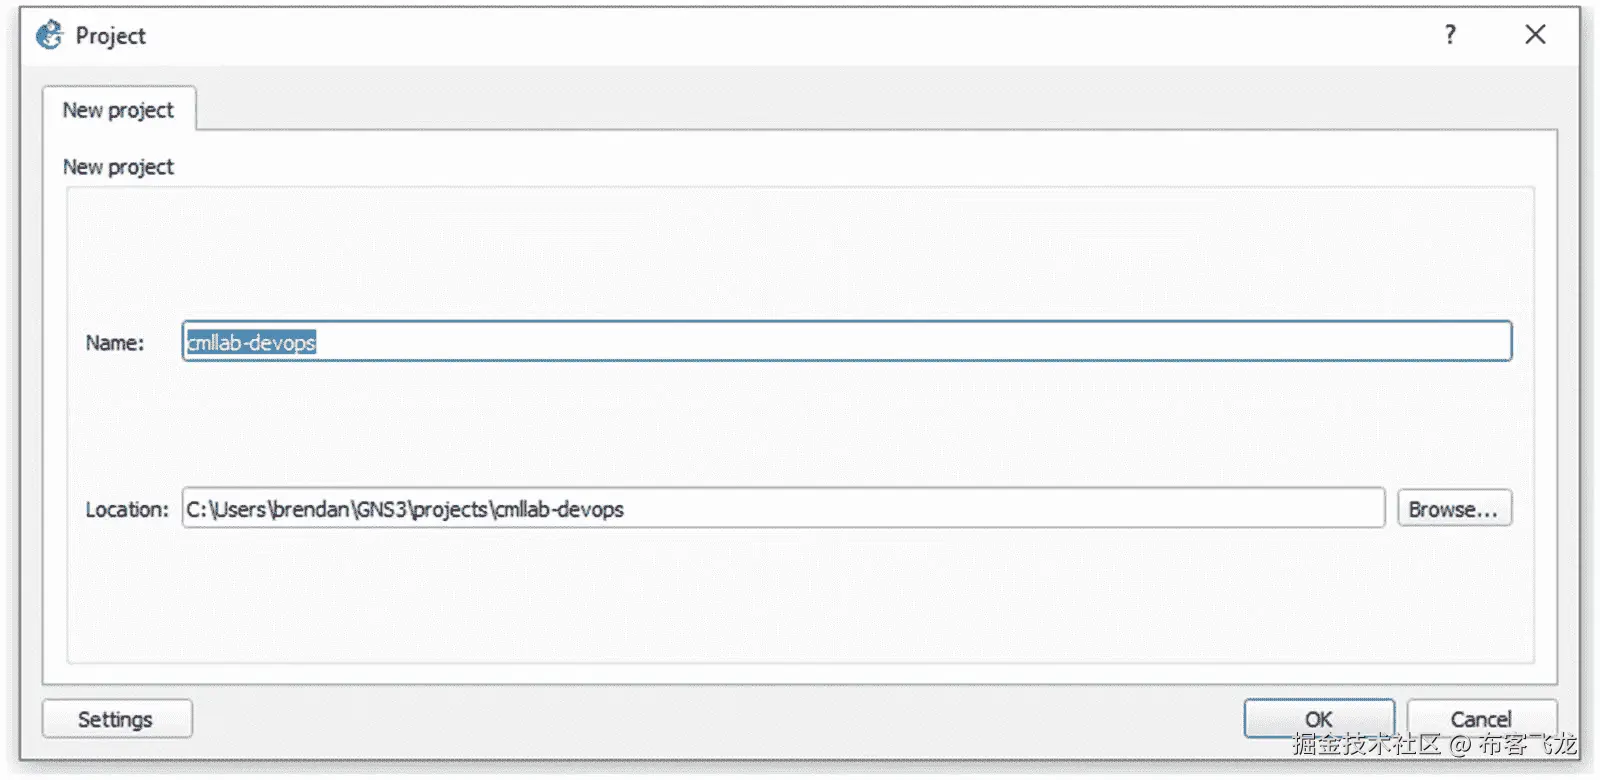Click blank area between Name and Location
Image resolution: width=1600 pixels, height=780 pixels.
800,425
